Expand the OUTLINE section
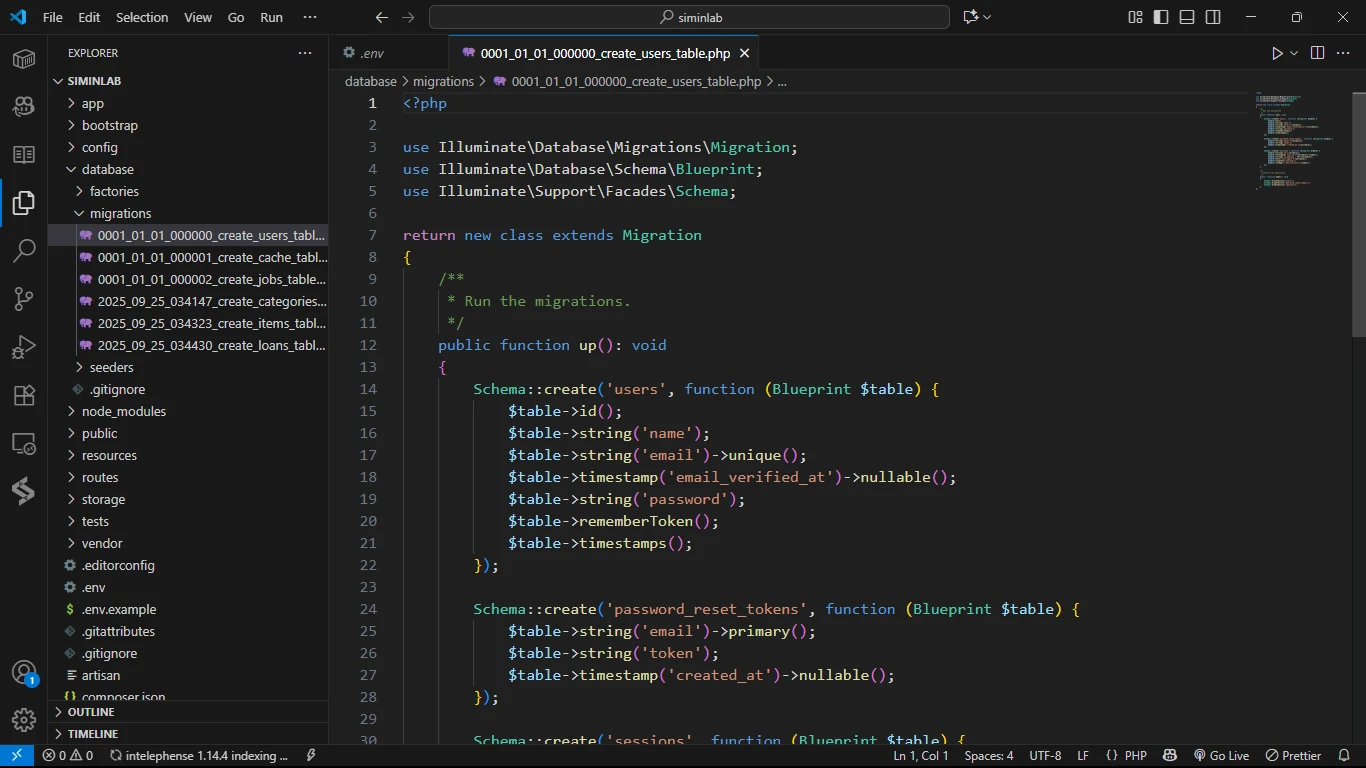The width and height of the screenshot is (1366, 768). (x=91, y=712)
